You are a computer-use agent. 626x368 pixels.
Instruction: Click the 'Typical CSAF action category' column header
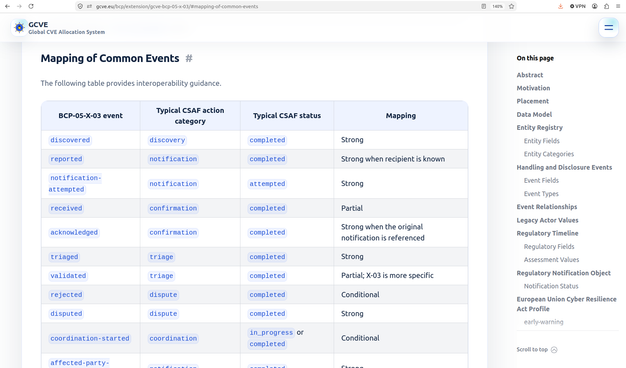[x=190, y=116]
